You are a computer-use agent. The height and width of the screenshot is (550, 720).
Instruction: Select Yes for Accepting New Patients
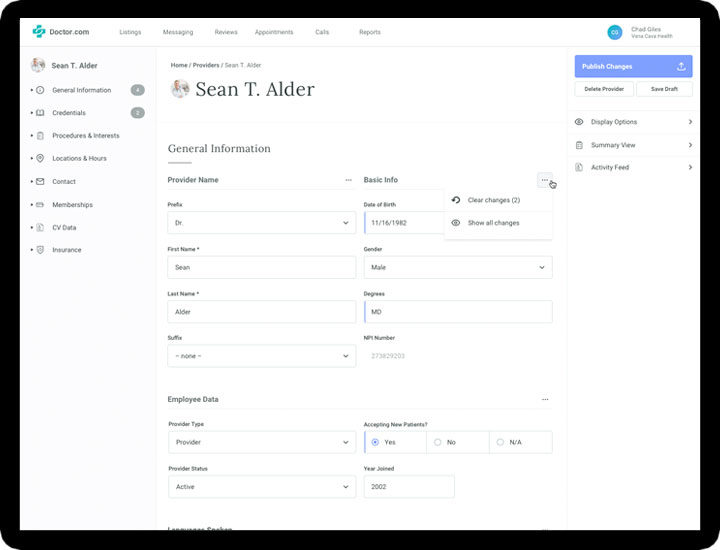tap(375, 442)
